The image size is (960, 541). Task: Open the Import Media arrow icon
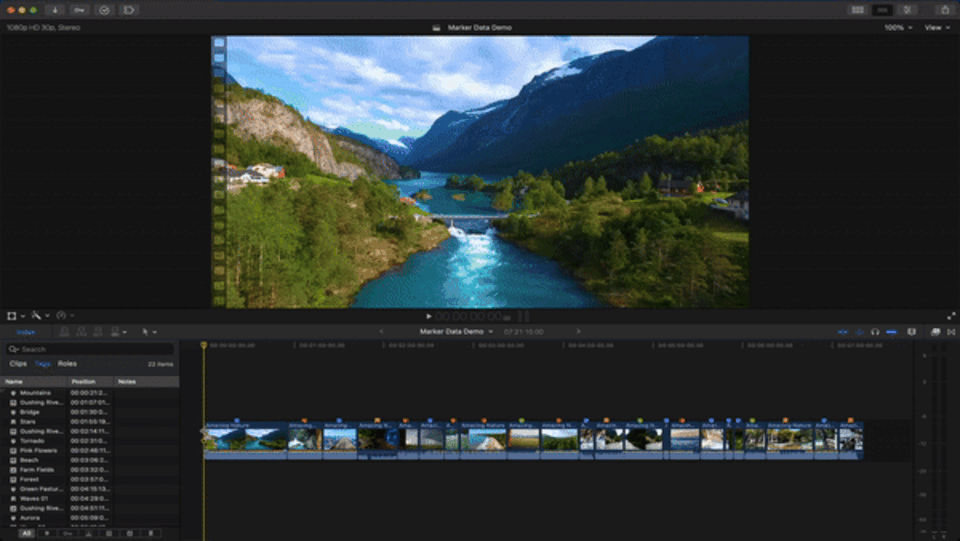54,10
